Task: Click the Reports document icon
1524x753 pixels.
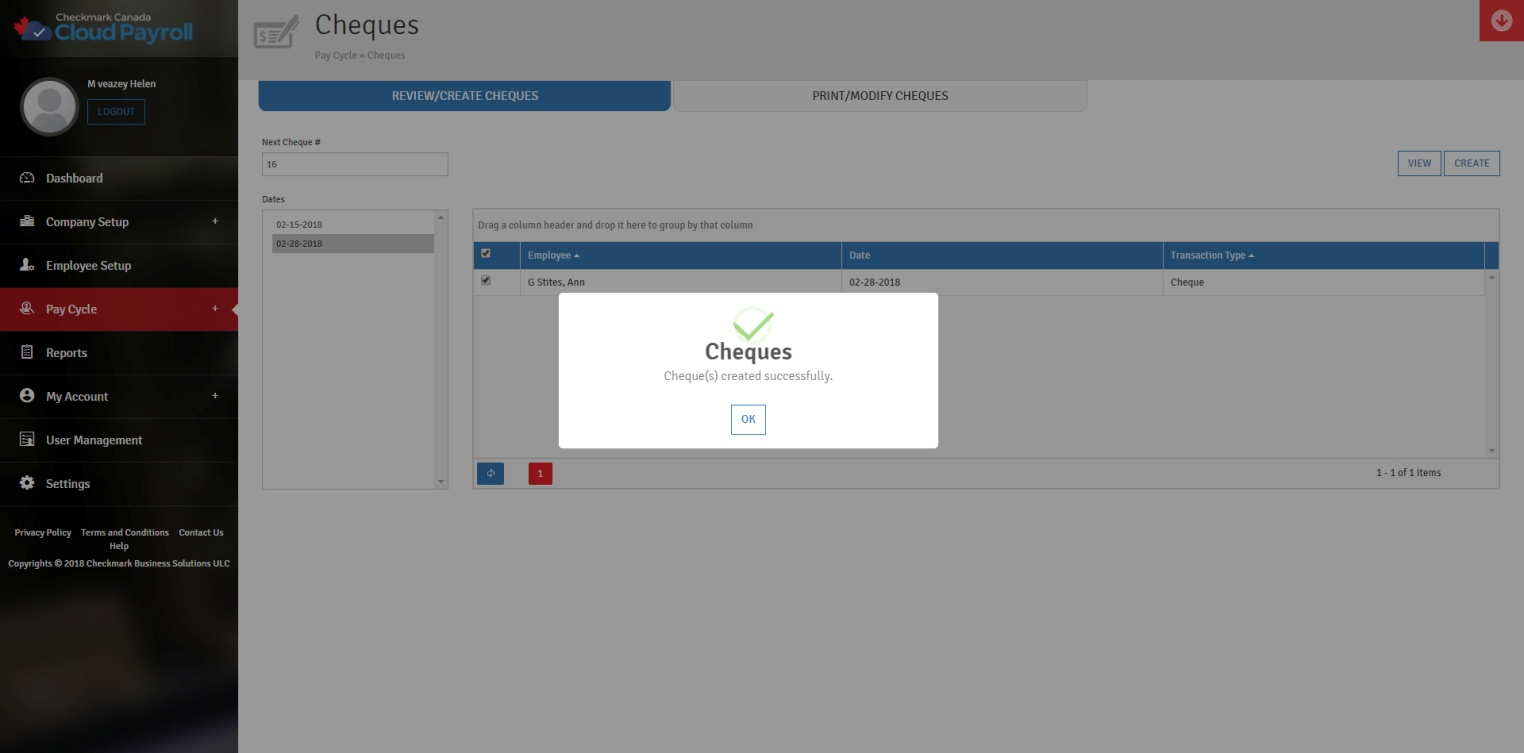Action: (27, 353)
